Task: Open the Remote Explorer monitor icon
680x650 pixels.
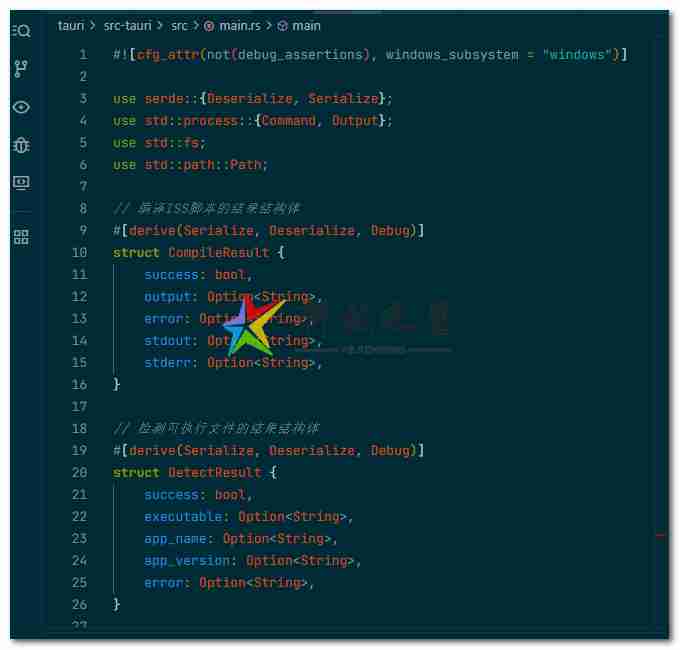Action: pos(21,183)
